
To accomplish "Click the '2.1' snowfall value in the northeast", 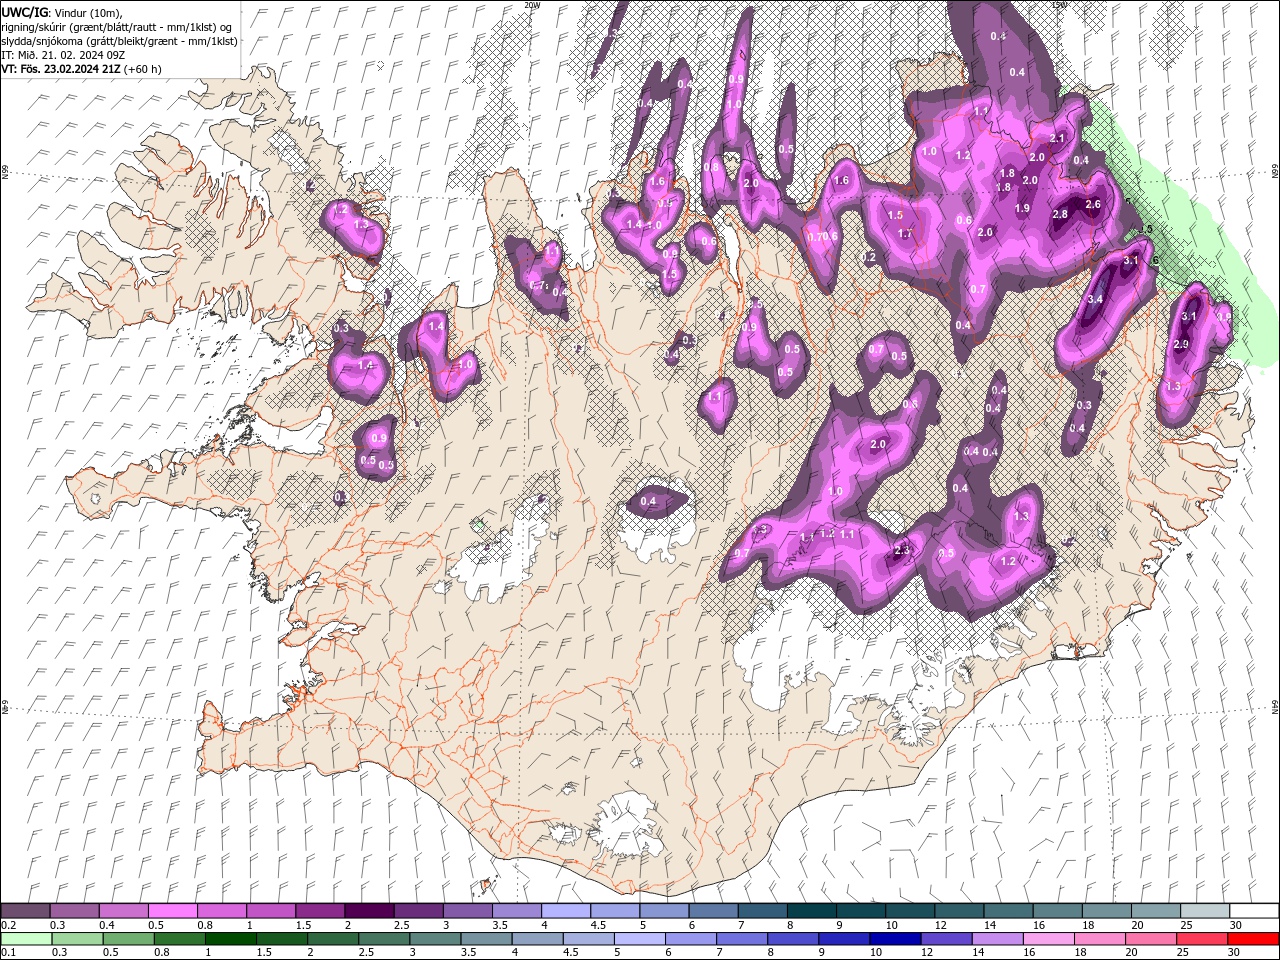I will click(1058, 138).
